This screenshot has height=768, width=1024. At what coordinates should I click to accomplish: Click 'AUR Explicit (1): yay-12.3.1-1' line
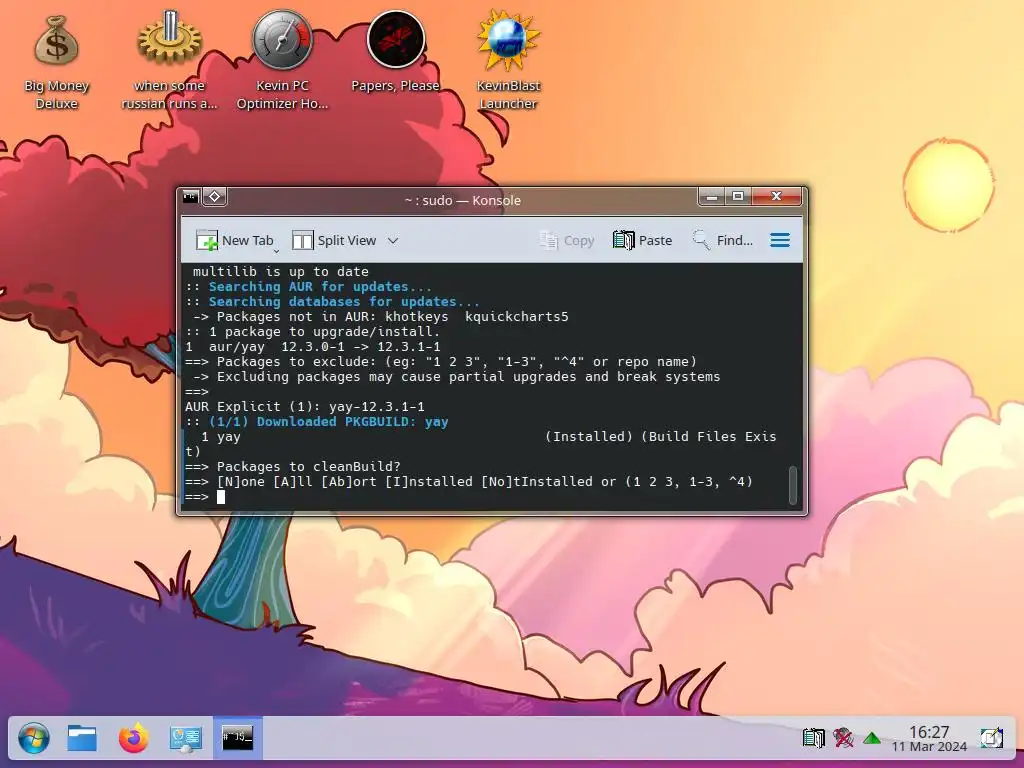click(x=305, y=407)
